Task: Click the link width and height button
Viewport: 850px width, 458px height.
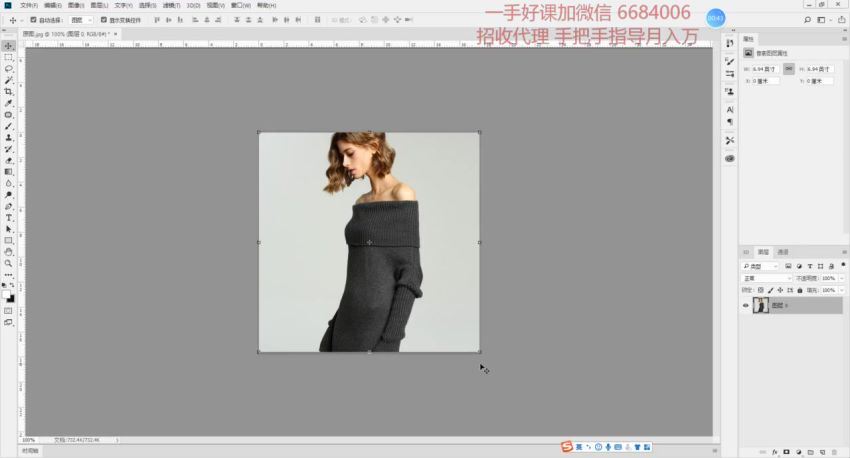Action: point(788,69)
